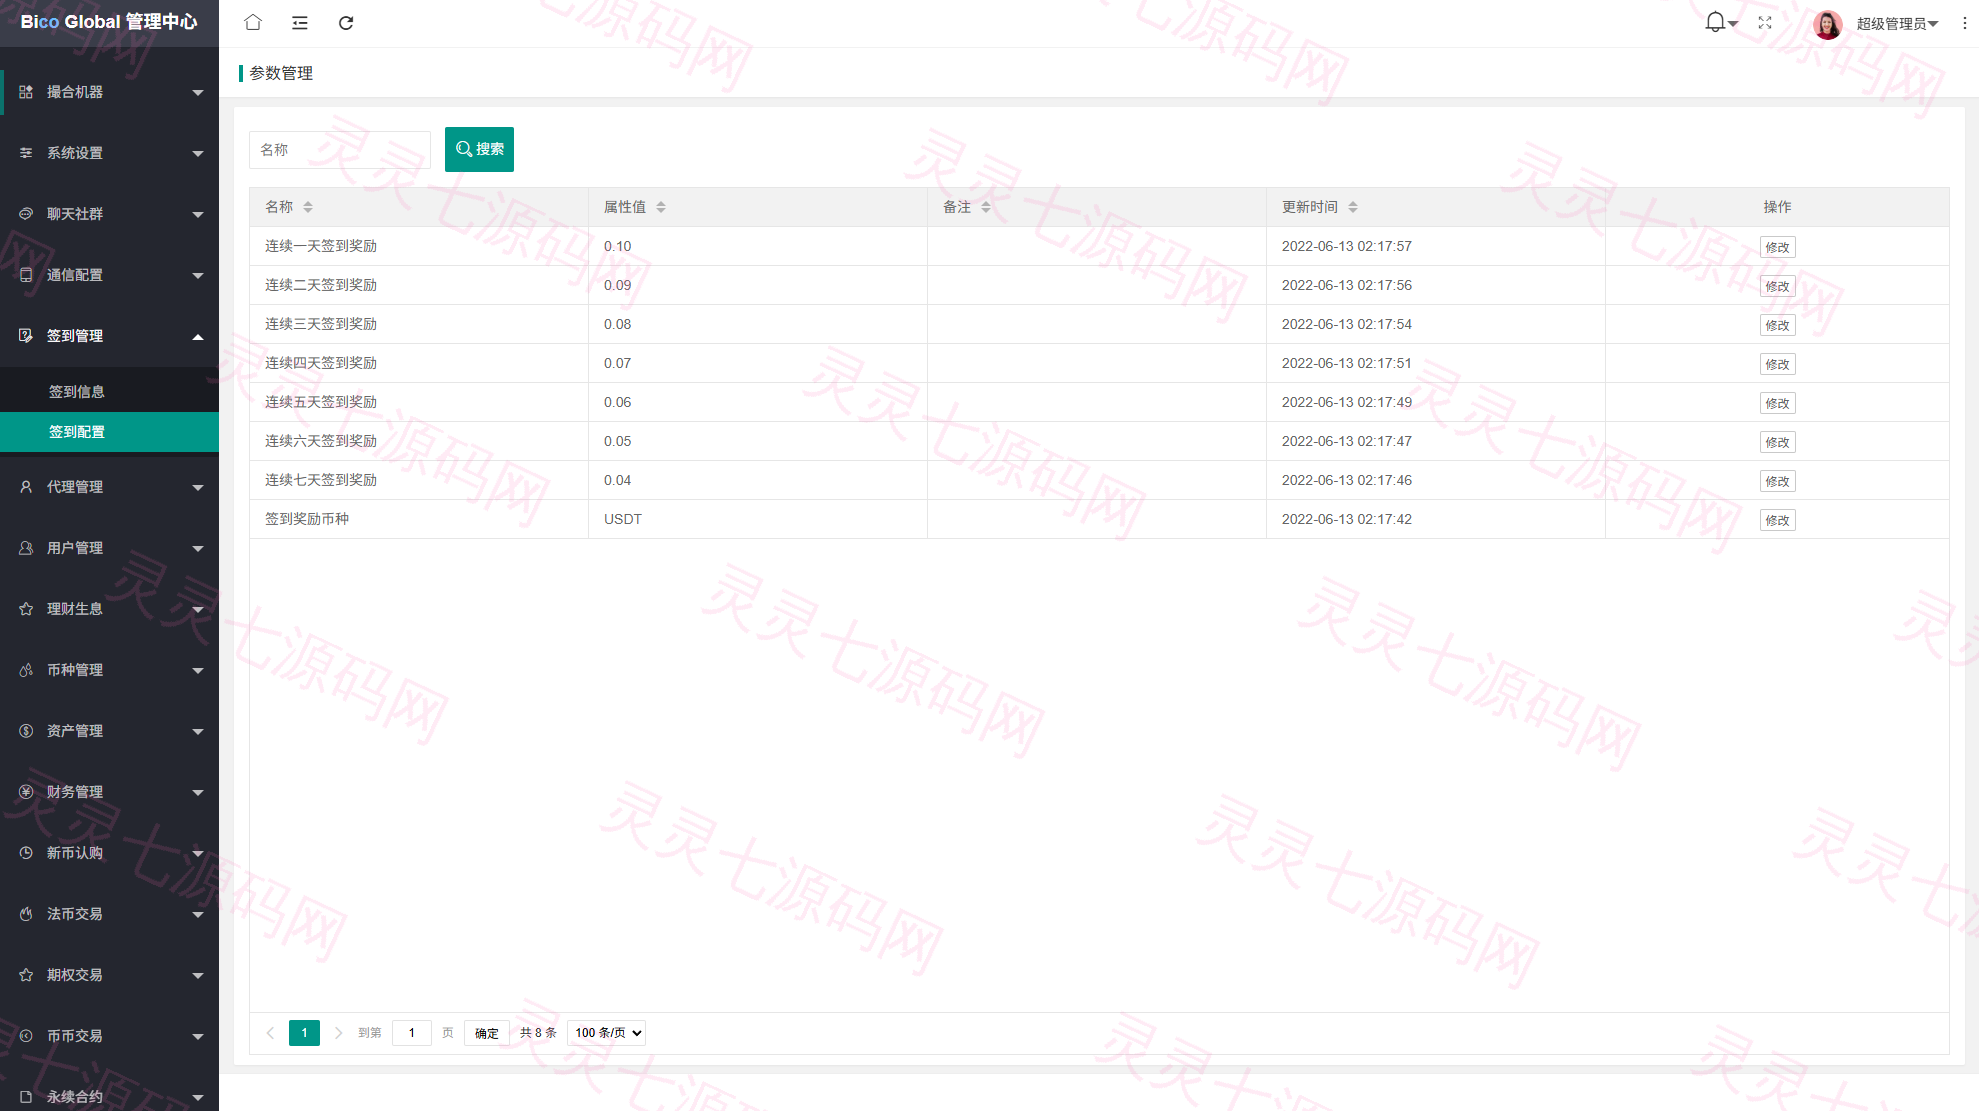
Task: Click the admin avatar picture
Action: (x=1828, y=24)
